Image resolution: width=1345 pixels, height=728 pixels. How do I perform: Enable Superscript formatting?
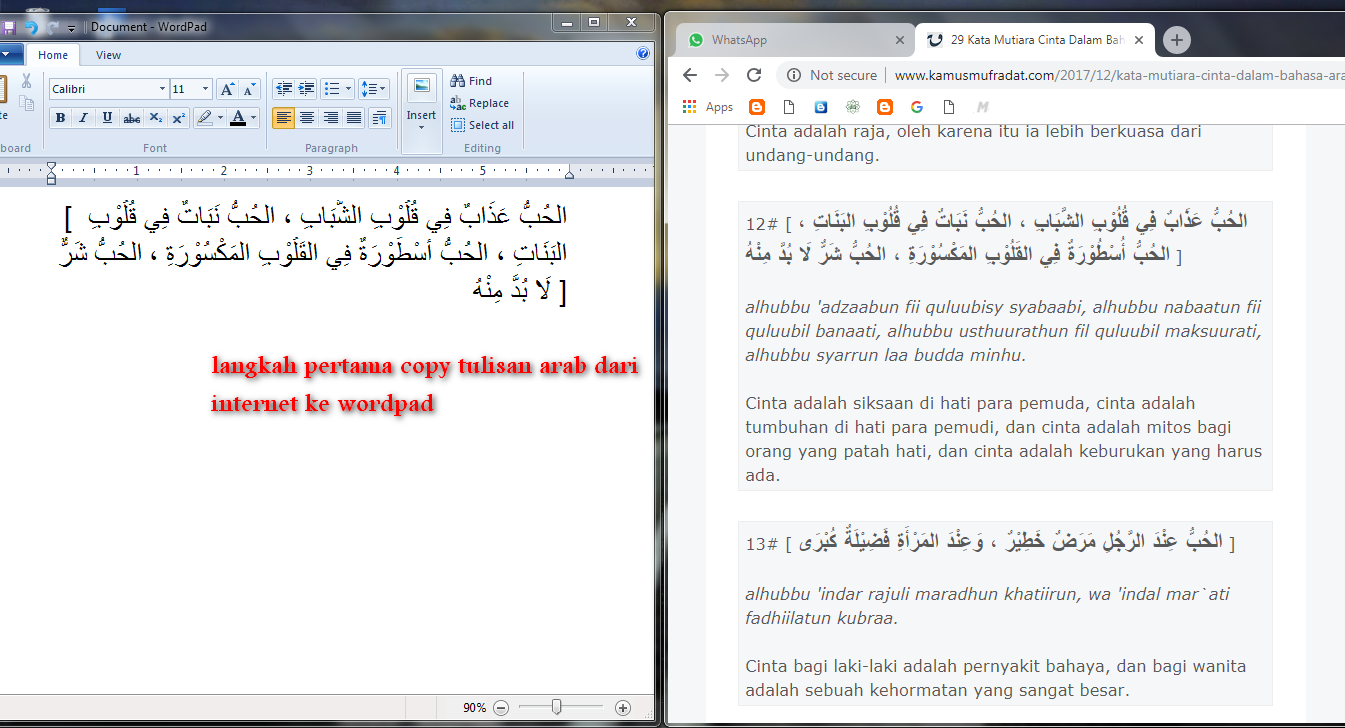(x=178, y=117)
